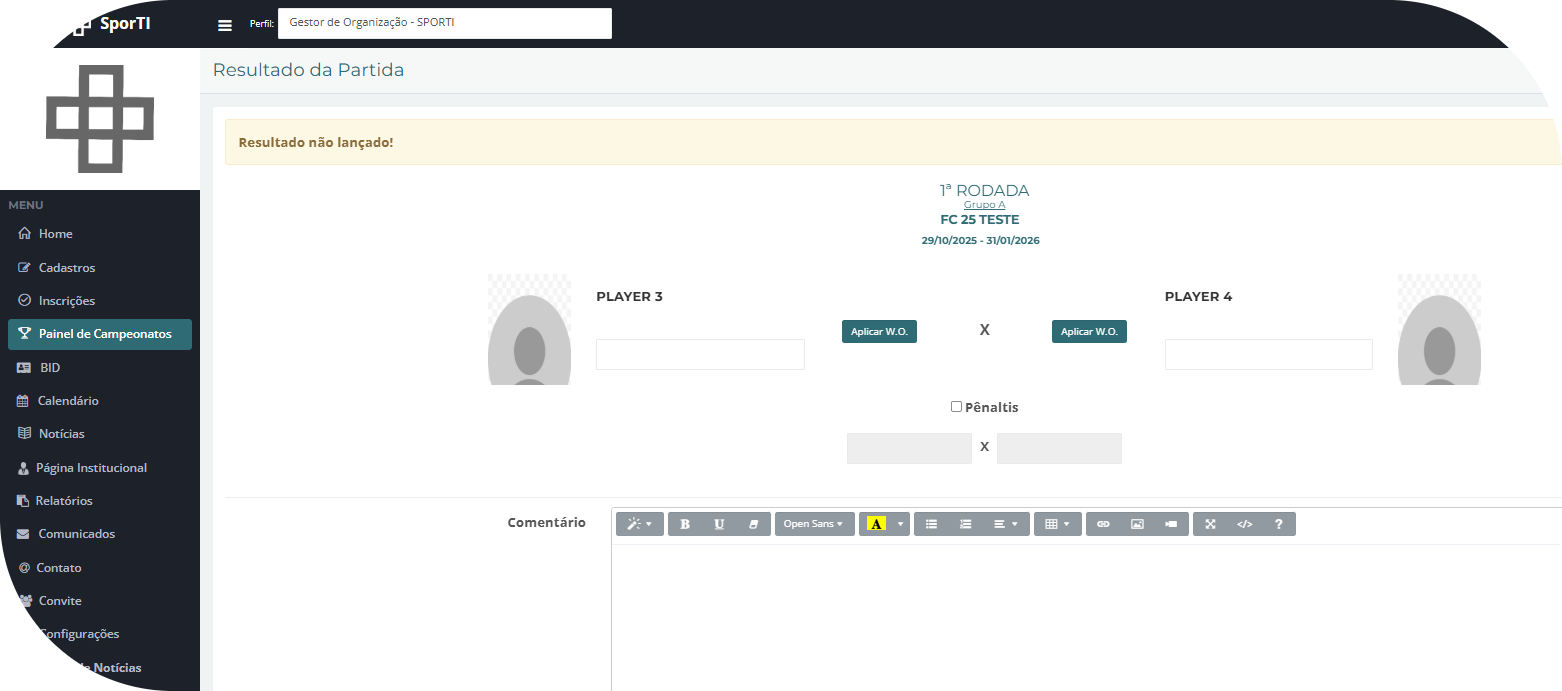
Task: Open the text color dropdown arrow
Action: pyautogui.click(x=900, y=524)
